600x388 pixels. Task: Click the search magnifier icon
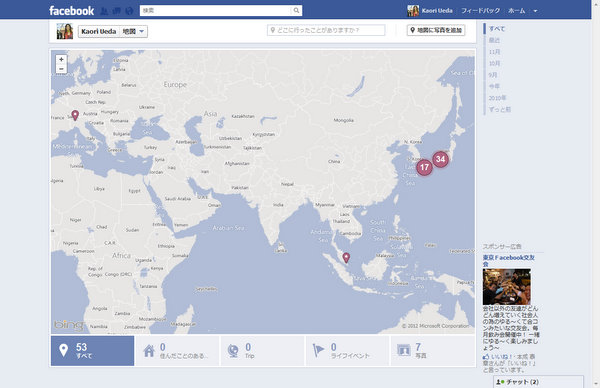click(x=296, y=11)
